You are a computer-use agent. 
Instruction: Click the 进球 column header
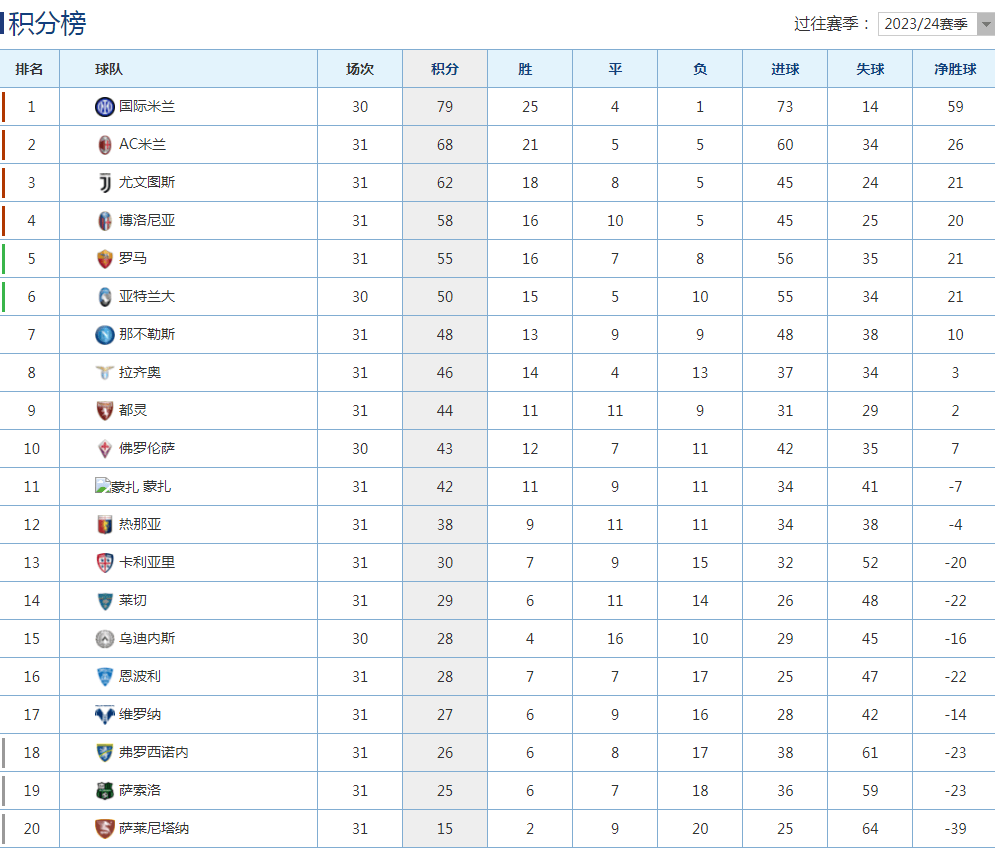[785, 69]
